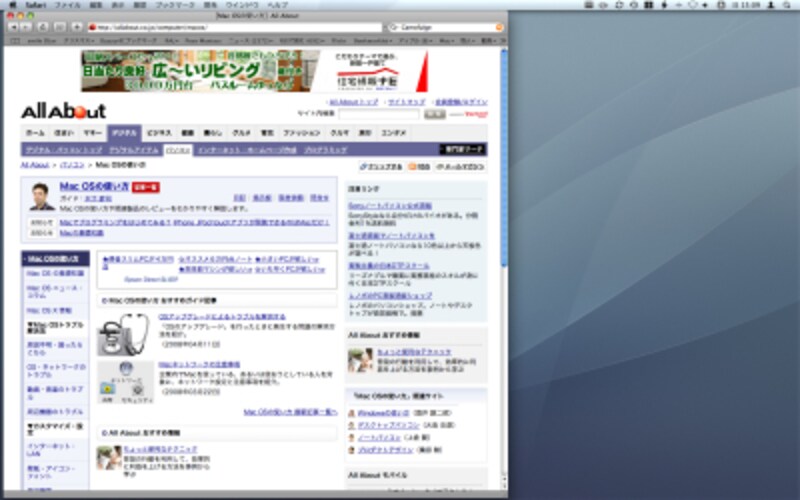Click the Safari back arrow button
The height and width of the screenshot is (500, 800).
(12, 26)
